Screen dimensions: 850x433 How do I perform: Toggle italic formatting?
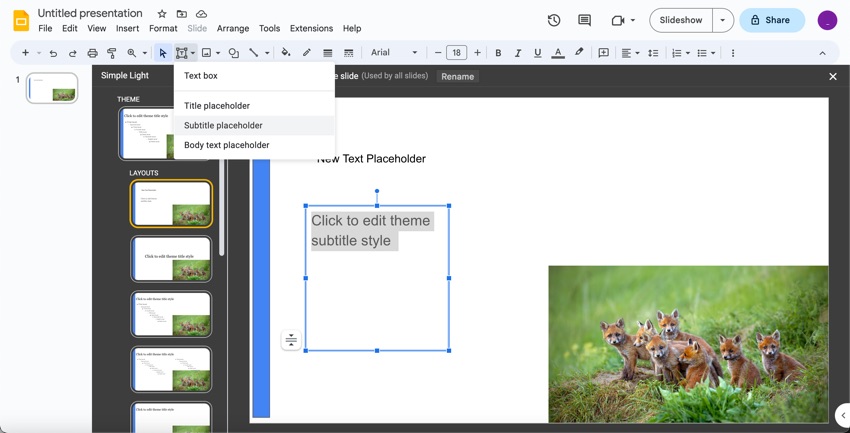coord(518,53)
